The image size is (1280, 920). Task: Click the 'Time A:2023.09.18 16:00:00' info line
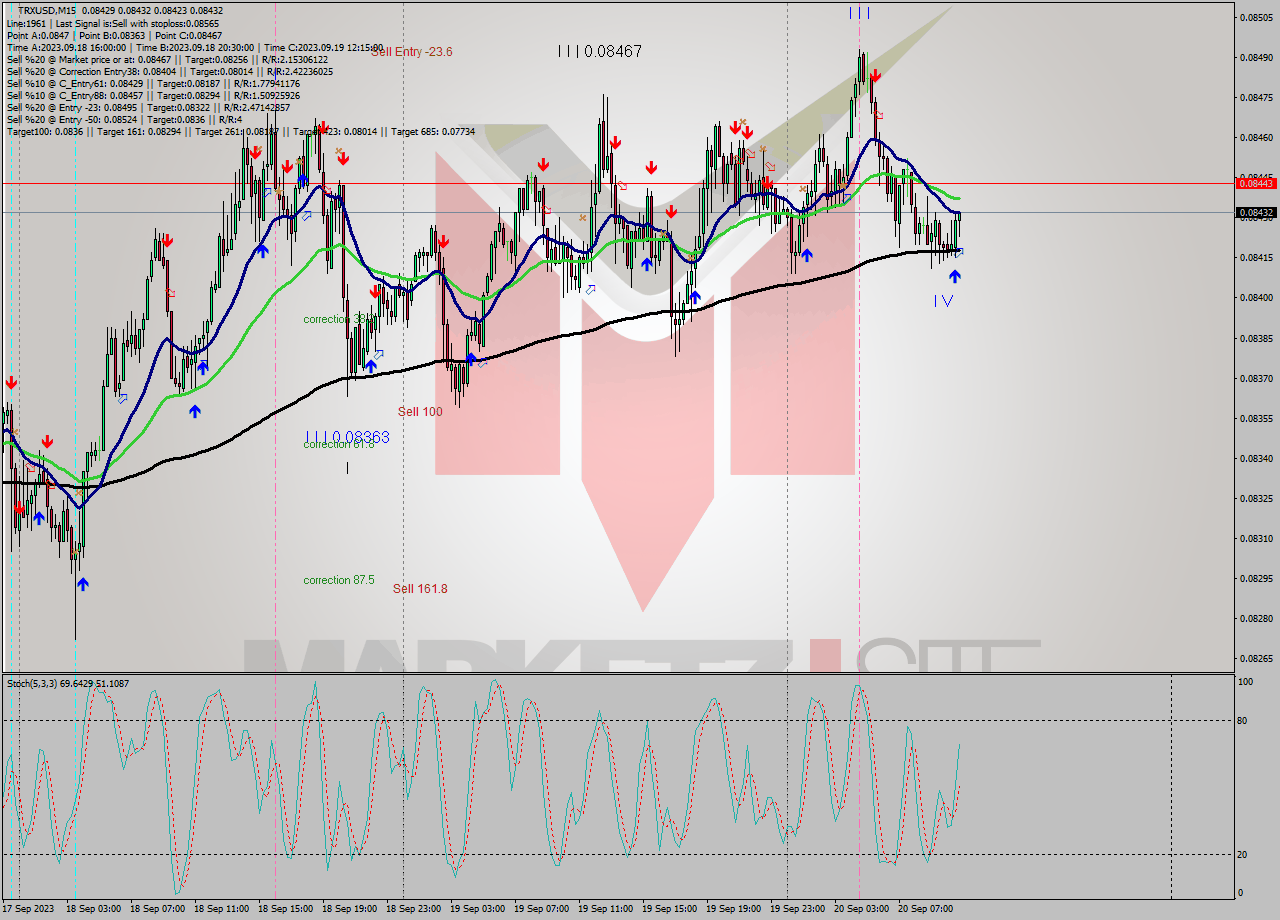point(195,47)
